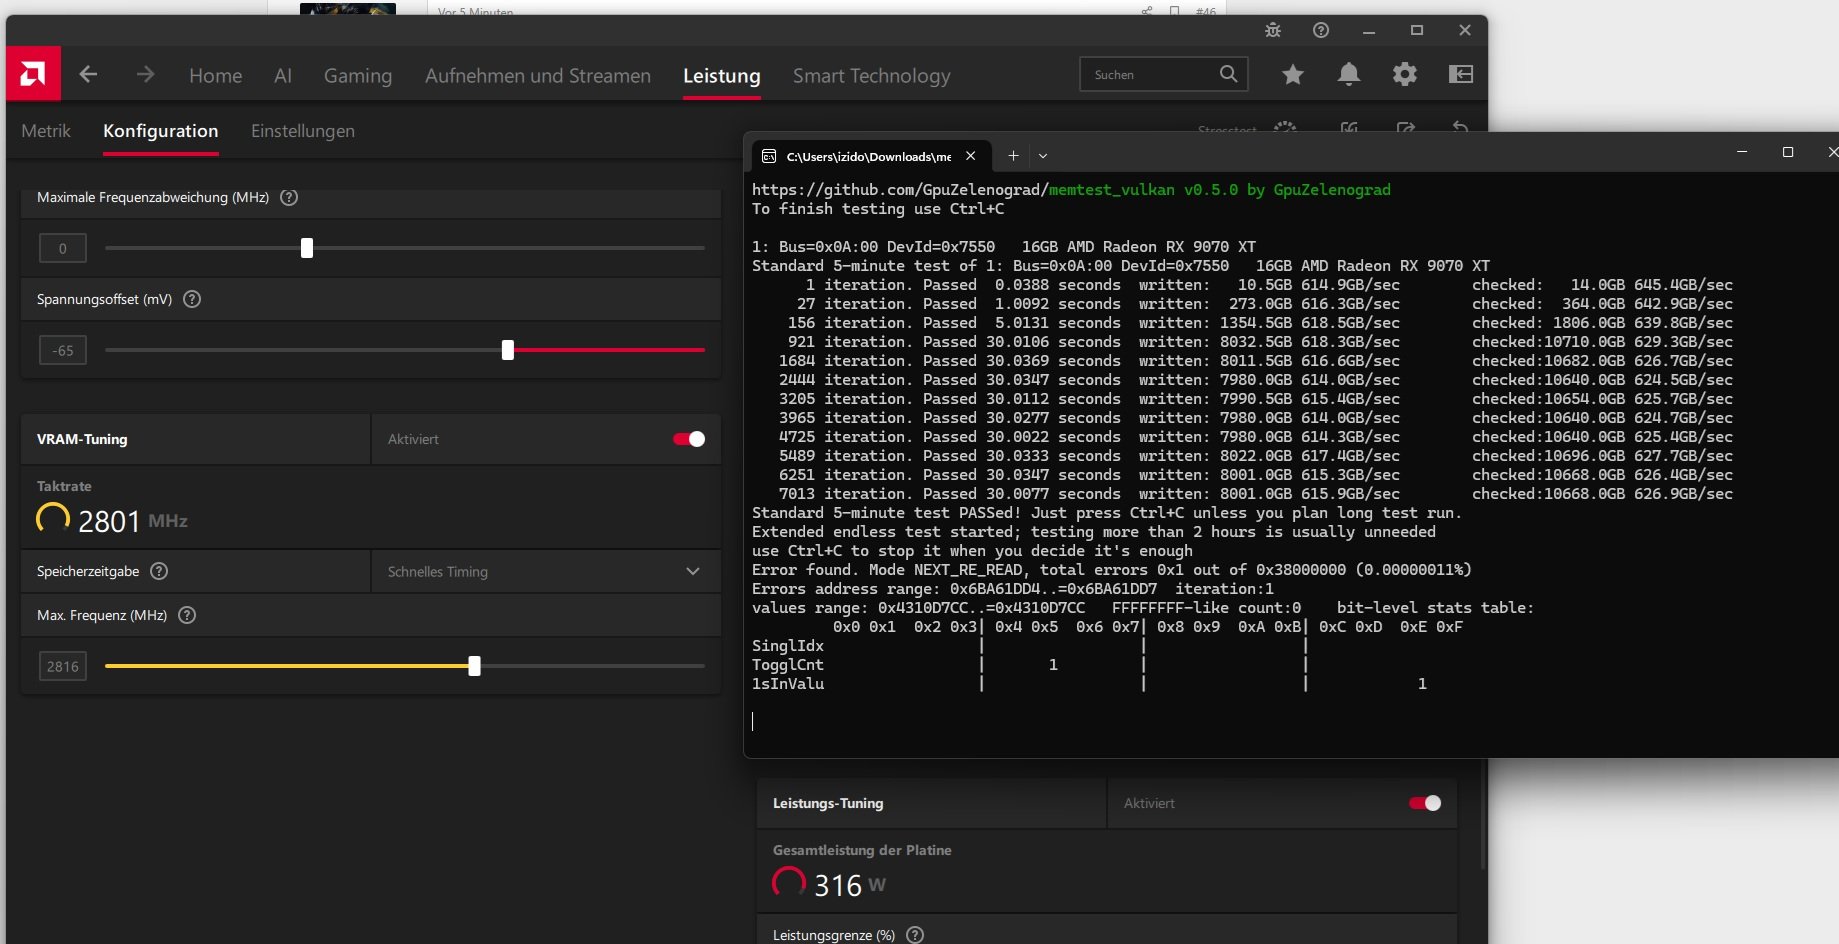This screenshot has width=1839, height=944.
Task: Show help for Leistungsgrenze (%)
Action: [915, 935]
